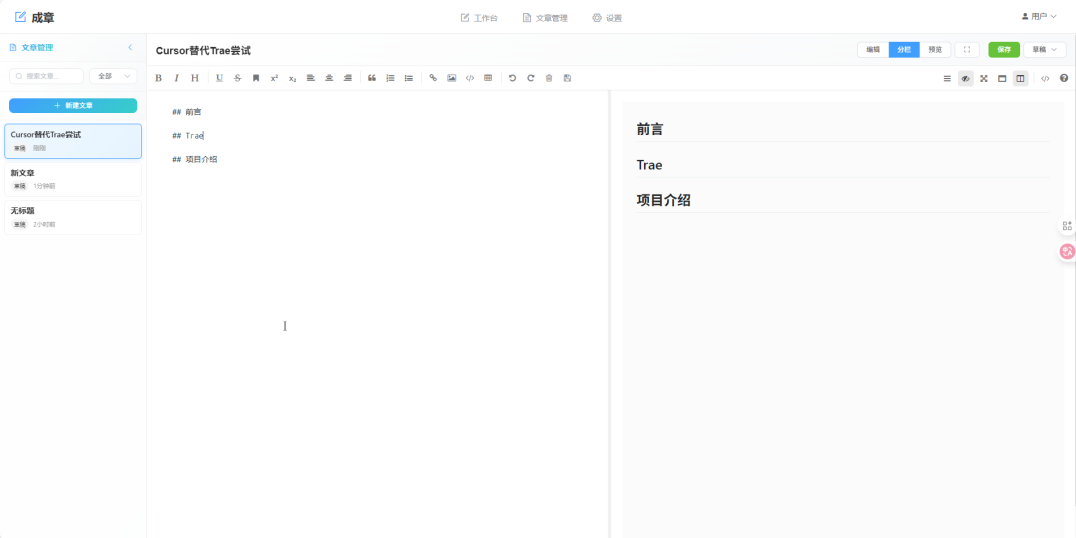Image resolution: width=1076 pixels, height=538 pixels.
Task: Open 设置 in top navigation
Action: pos(607,18)
